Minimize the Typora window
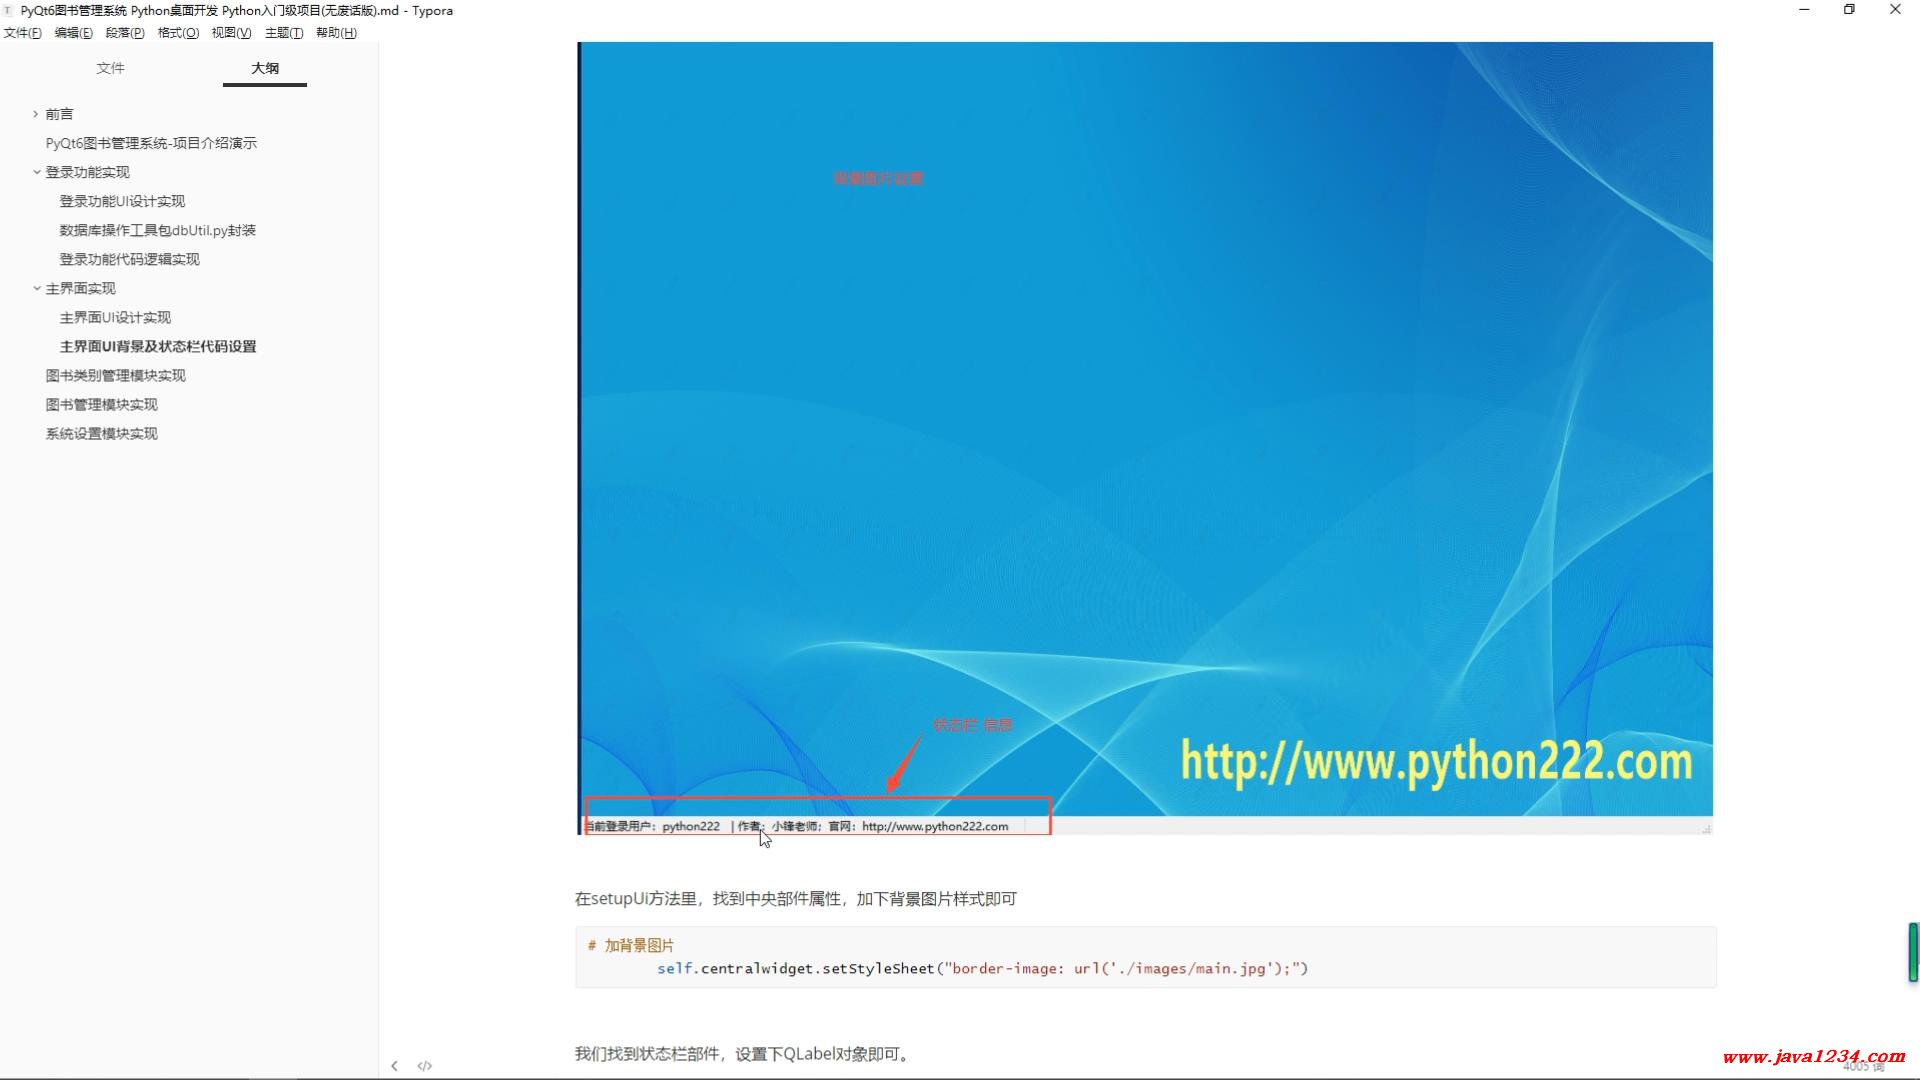Image resolution: width=1920 pixels, height=1080 pixels. [1804, 10]
